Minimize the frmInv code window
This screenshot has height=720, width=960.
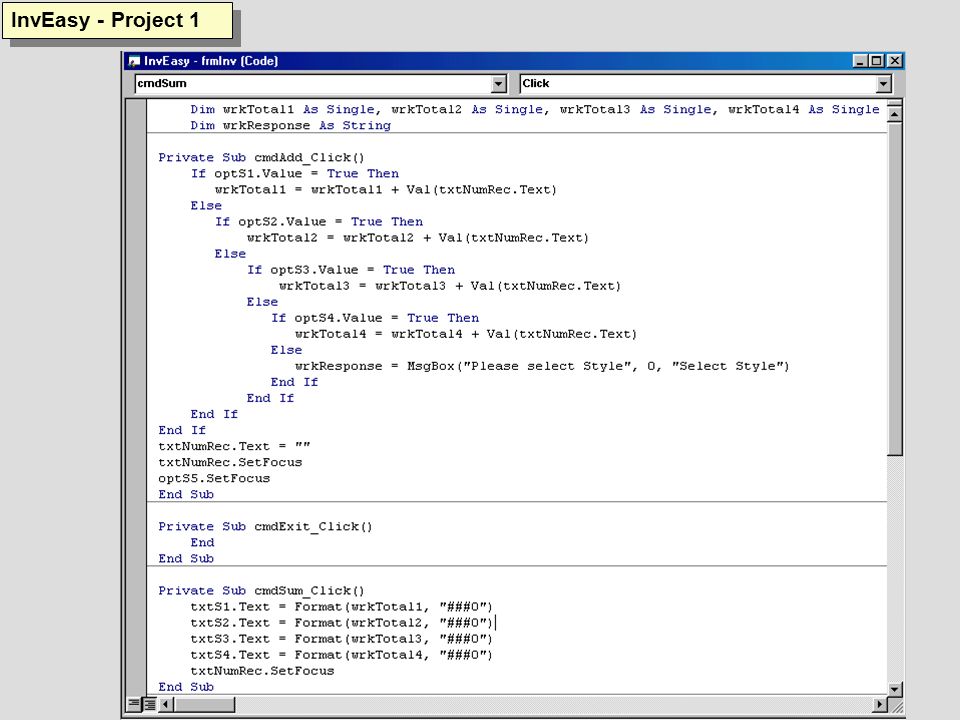point(860,61)
